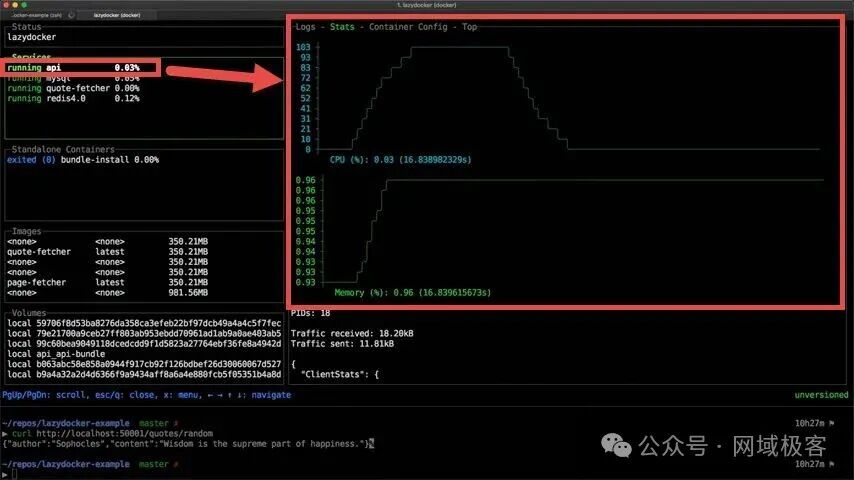Open the Container Config tab
Viewport: 854px width, 480px height.
click(408, 27)
